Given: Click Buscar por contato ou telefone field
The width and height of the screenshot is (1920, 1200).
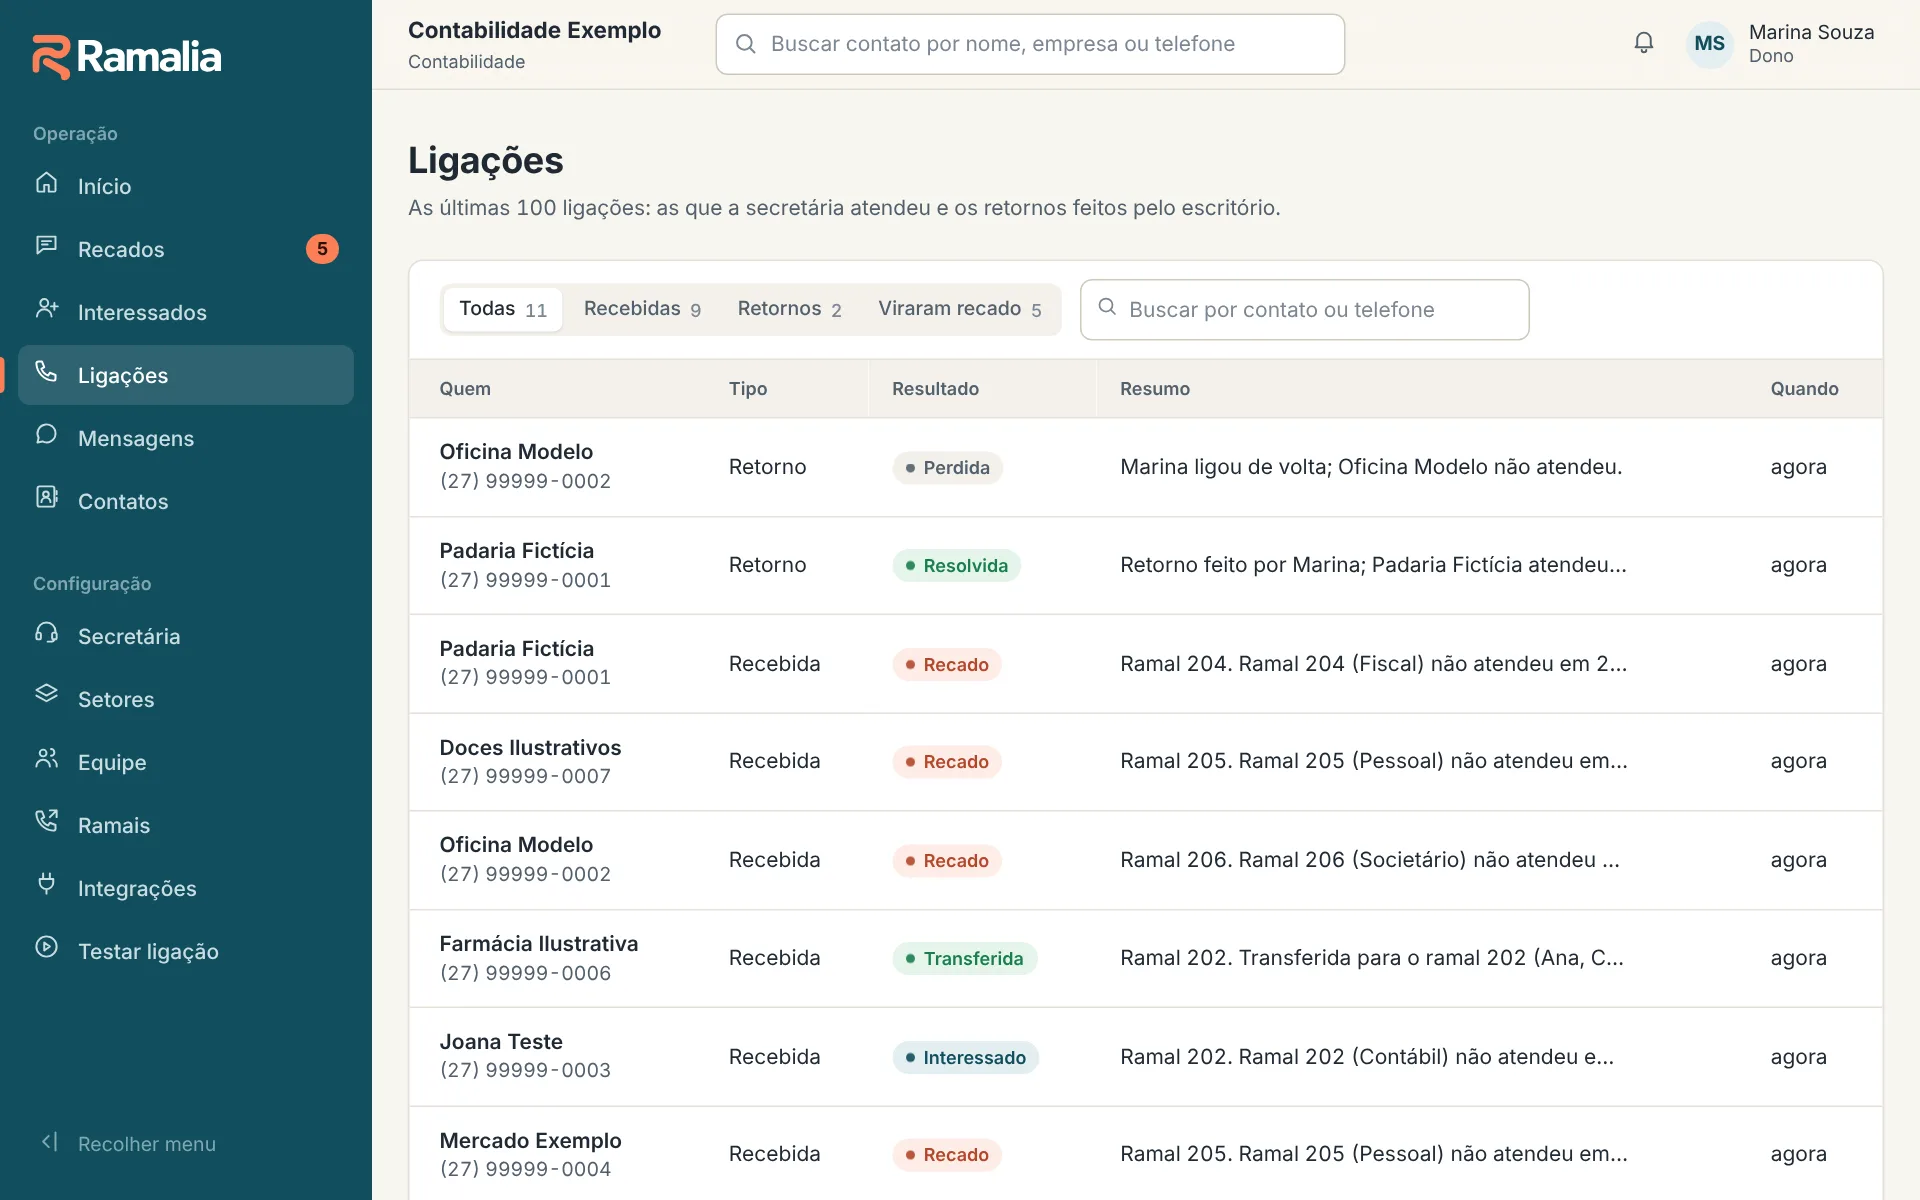Looking at the screenshot, I should point(1304,310).
